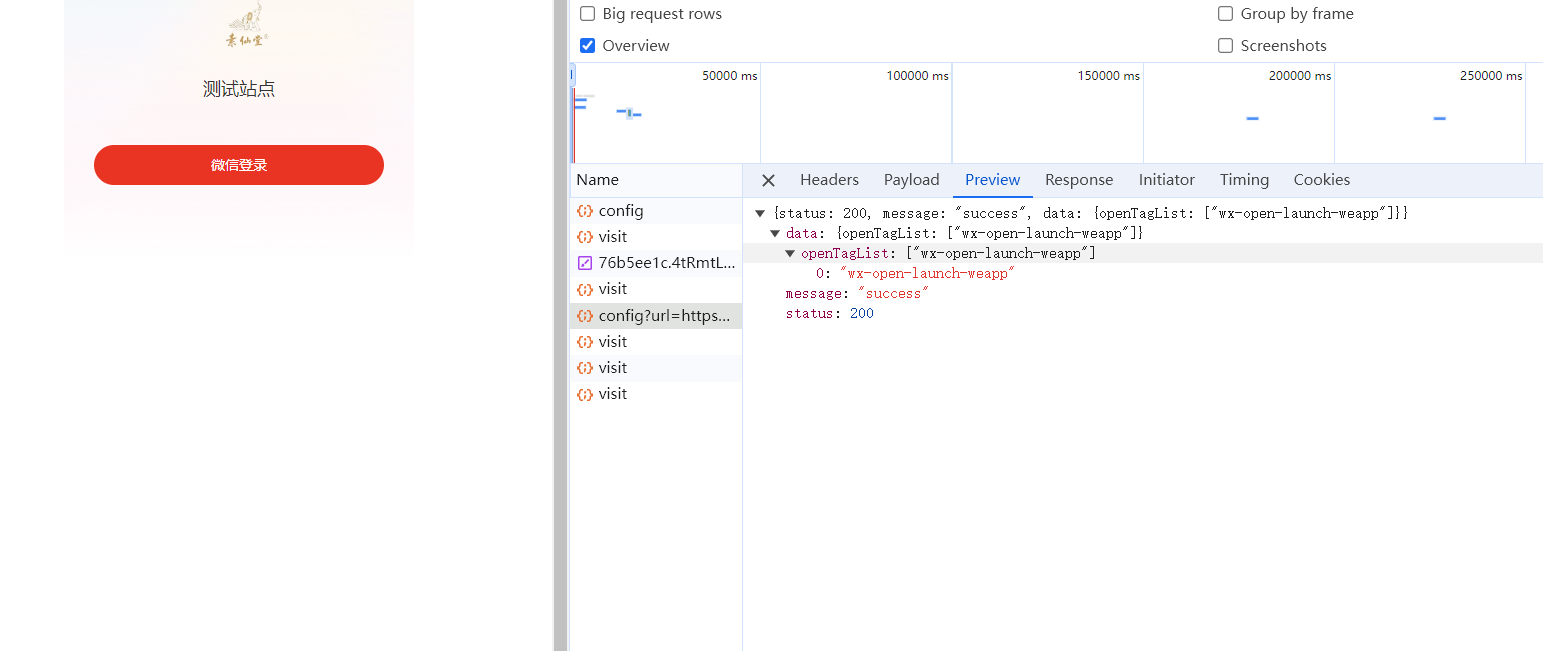Switch to the Cookies tab

click(x=1321, y=180)
